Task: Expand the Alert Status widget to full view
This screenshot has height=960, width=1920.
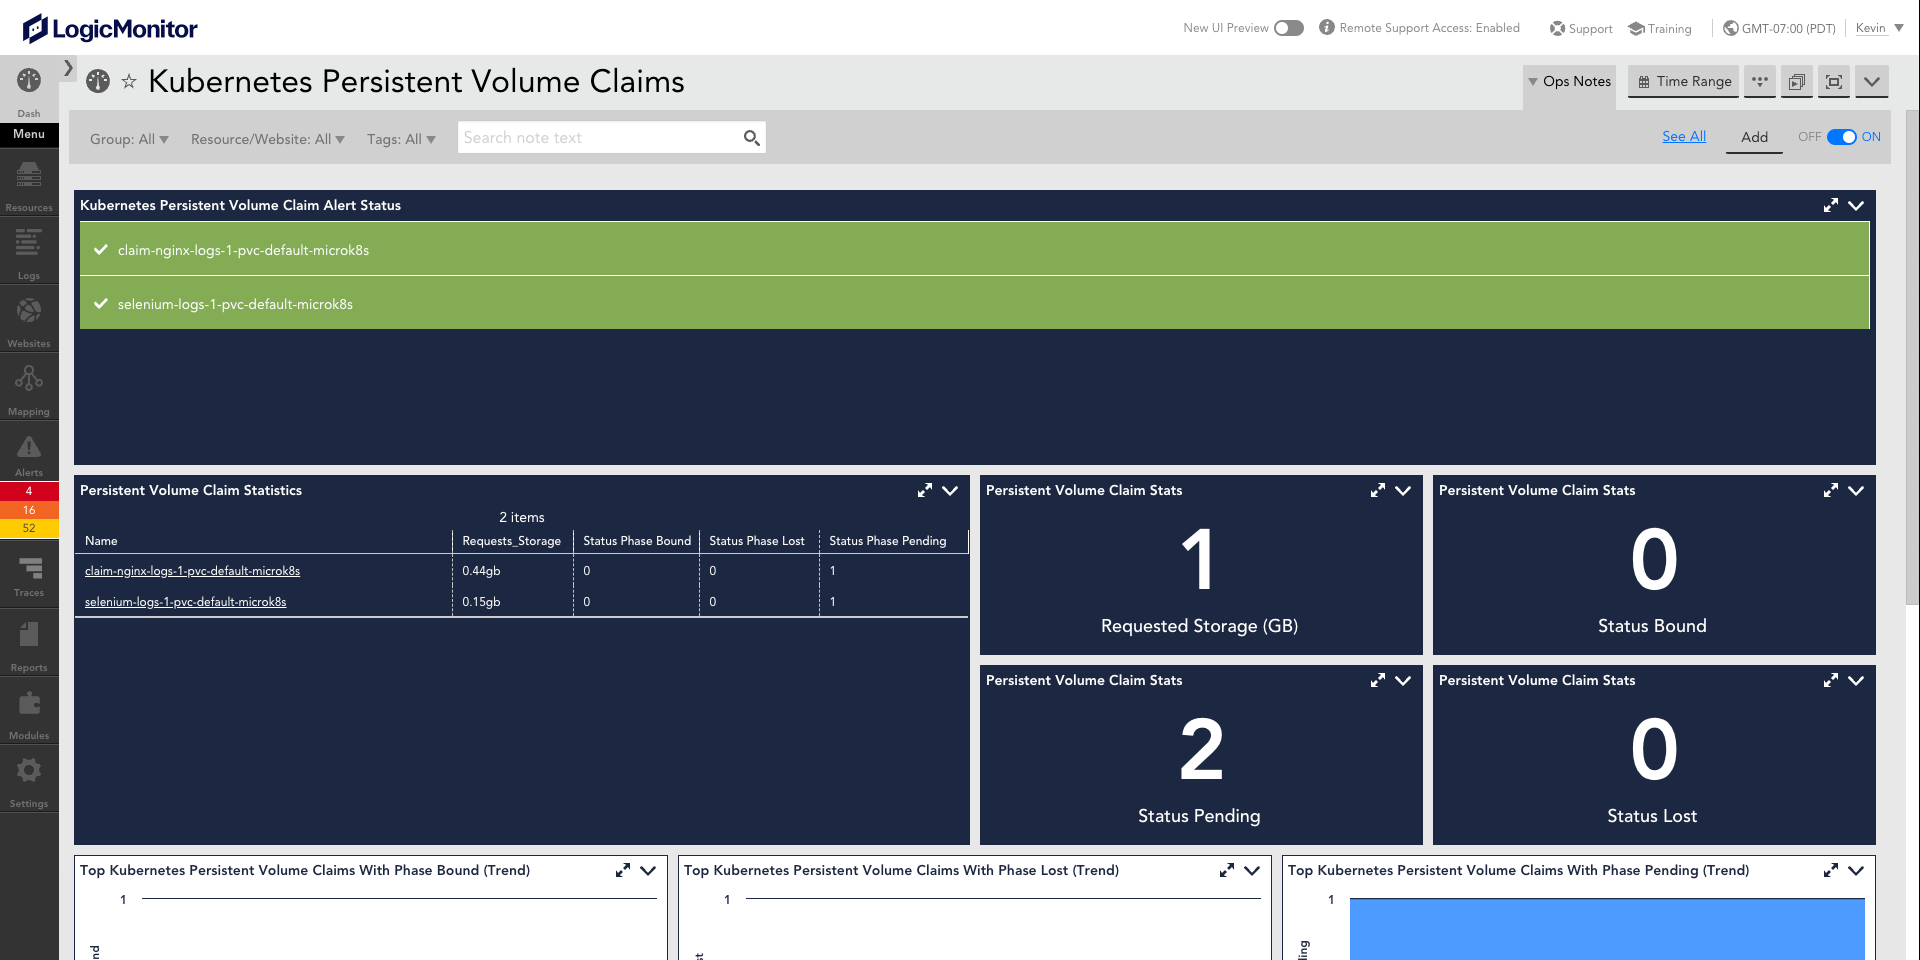Action: [x=1831, y=205]
